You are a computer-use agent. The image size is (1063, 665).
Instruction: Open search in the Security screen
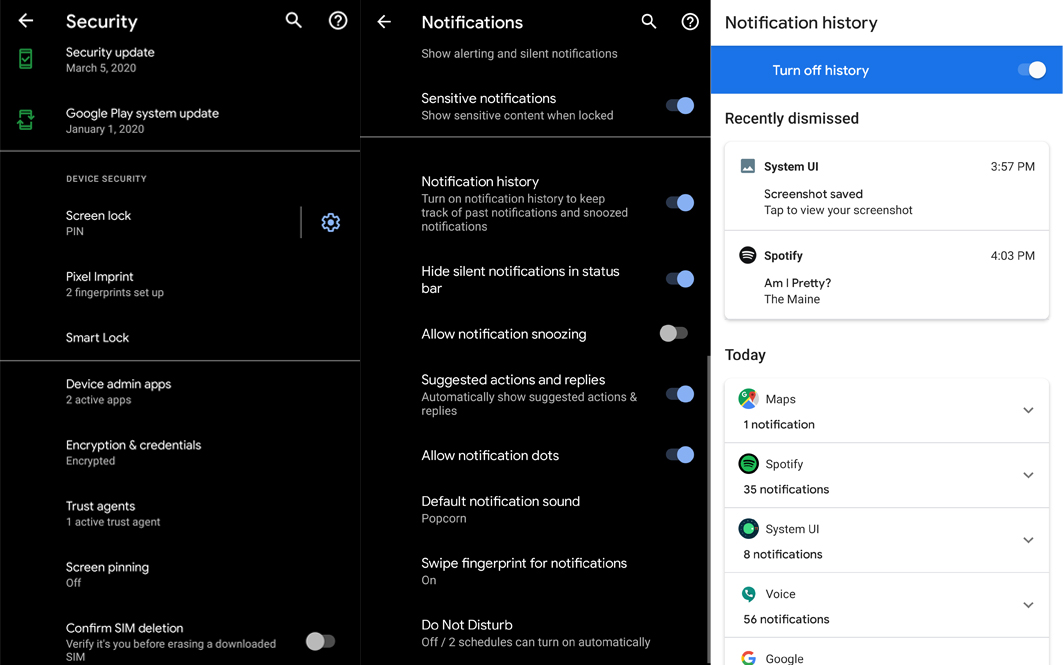pos(294,20)
